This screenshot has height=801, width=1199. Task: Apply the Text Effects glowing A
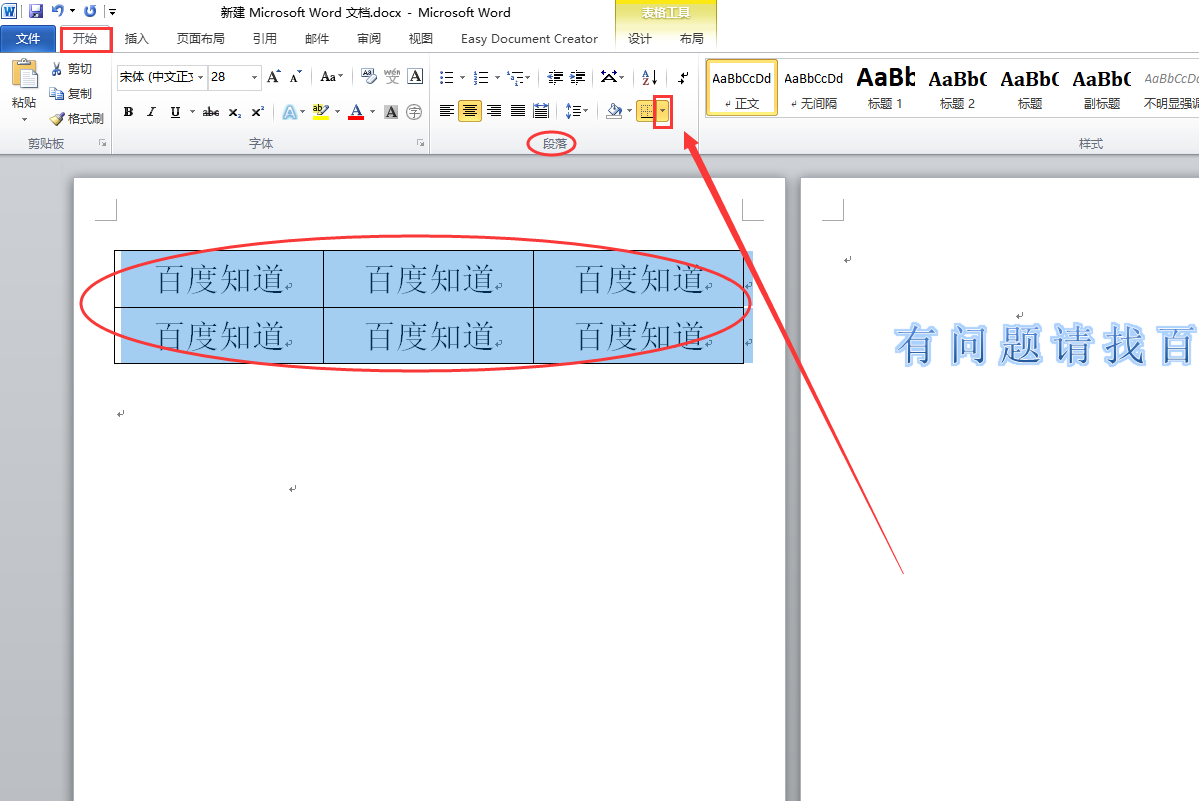click(289, 112)
